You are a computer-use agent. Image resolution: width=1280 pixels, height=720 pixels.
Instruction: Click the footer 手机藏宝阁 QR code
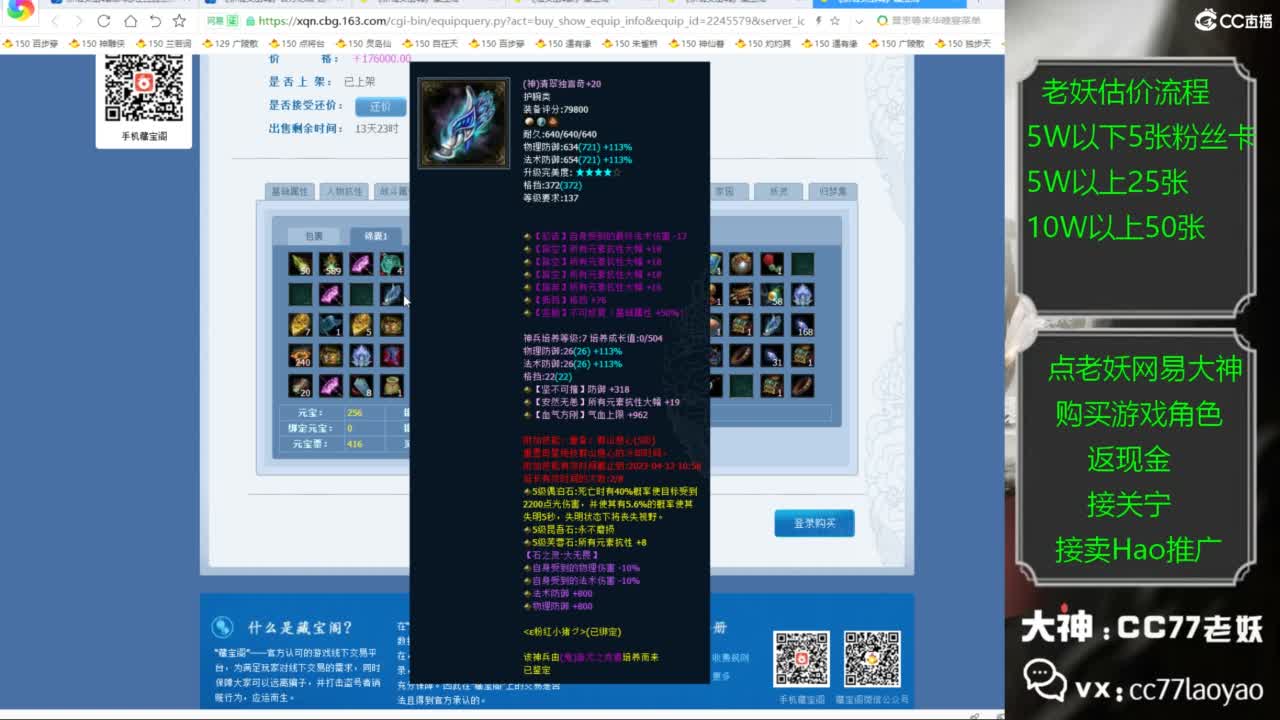(x=801, y=659)
